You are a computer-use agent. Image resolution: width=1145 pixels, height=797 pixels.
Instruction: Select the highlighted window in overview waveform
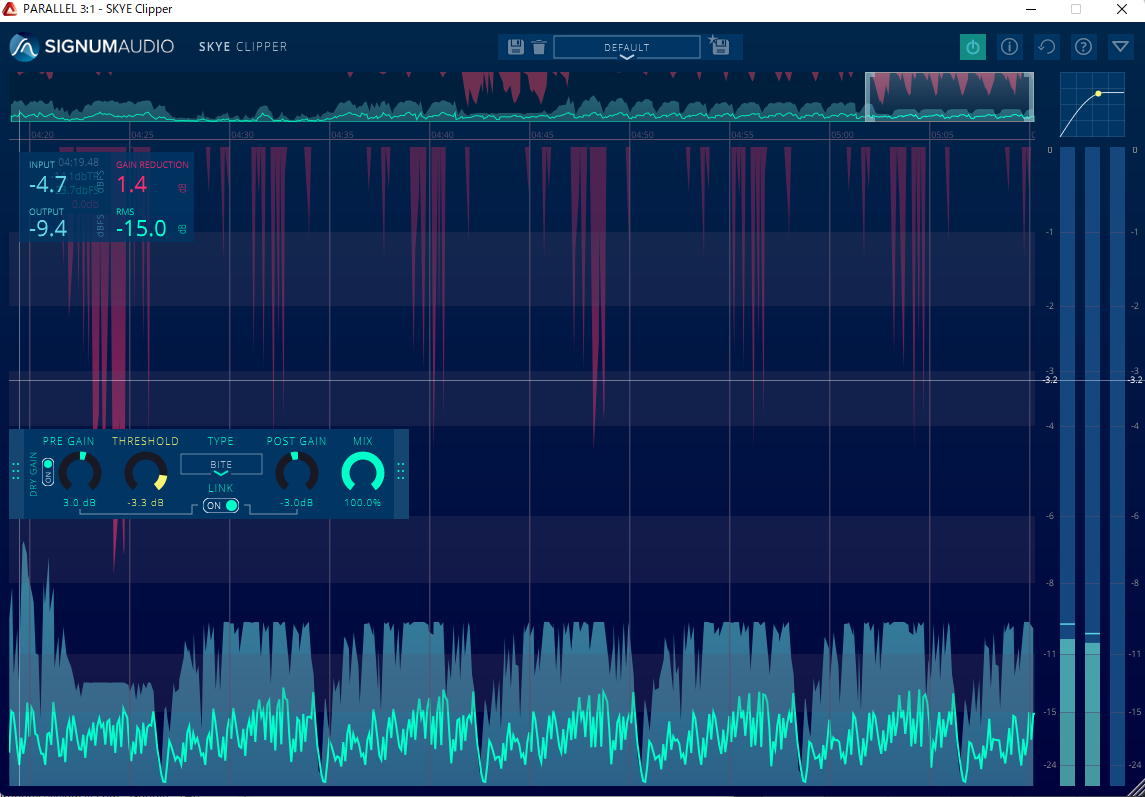click(949, 96)
